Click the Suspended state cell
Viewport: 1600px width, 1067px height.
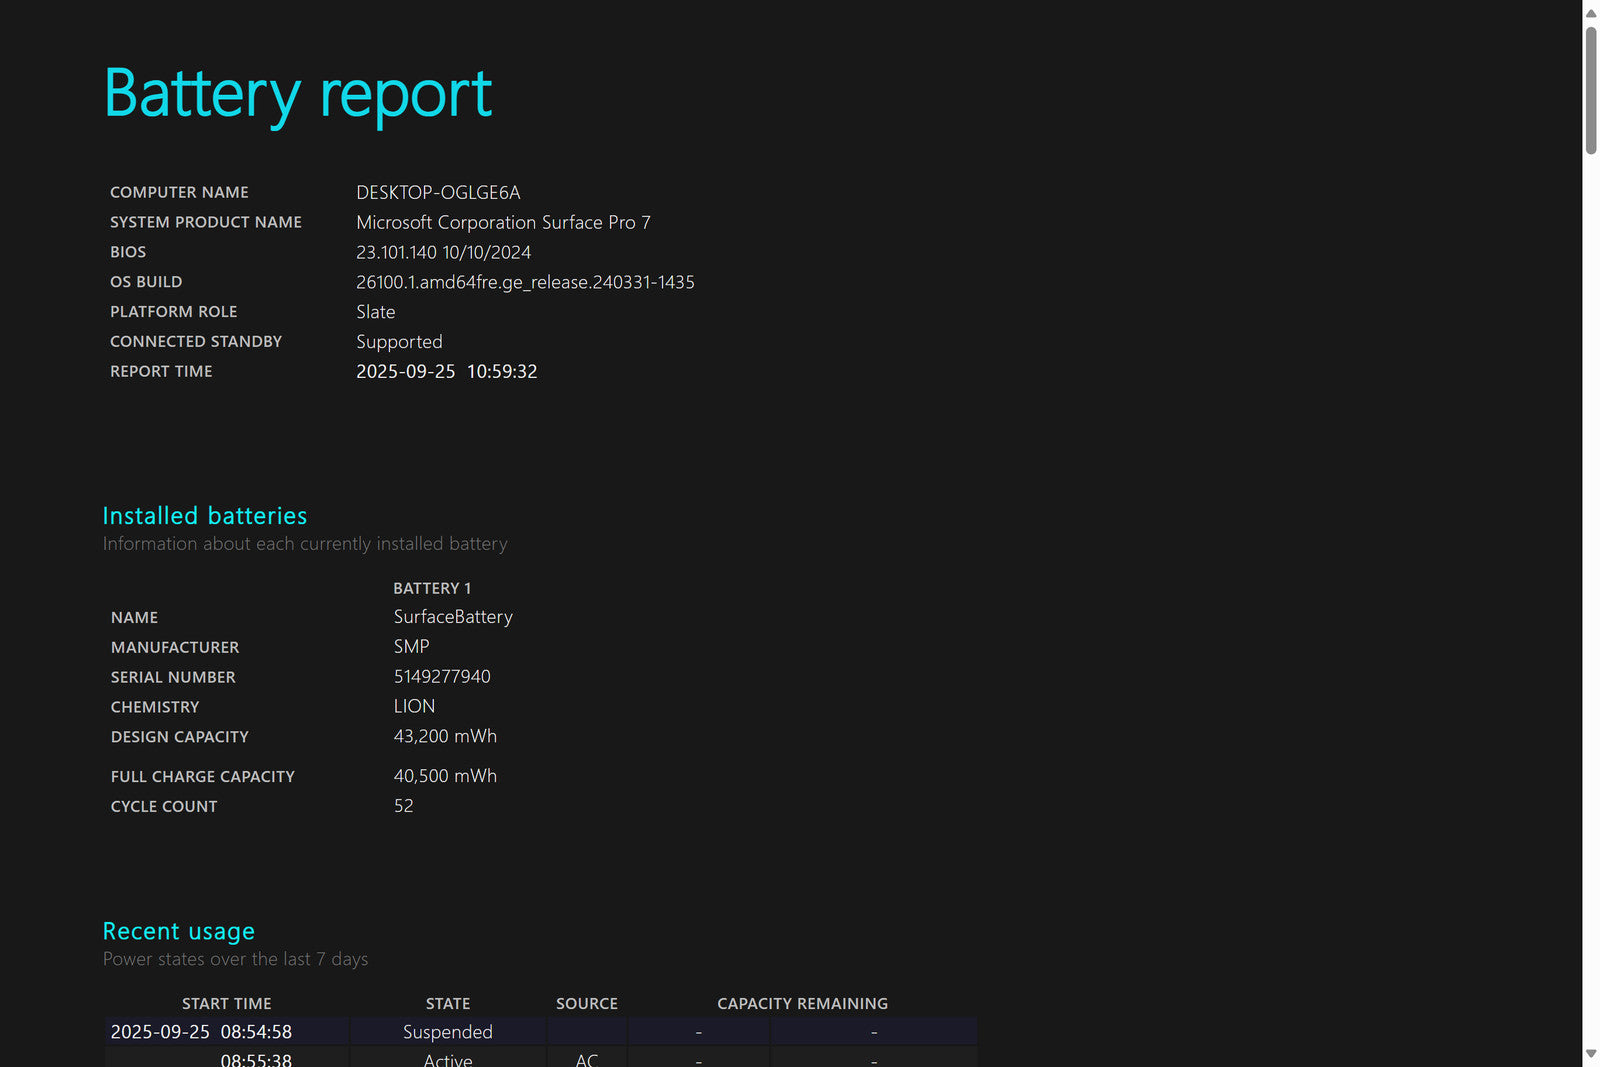tap(447, 1032)
